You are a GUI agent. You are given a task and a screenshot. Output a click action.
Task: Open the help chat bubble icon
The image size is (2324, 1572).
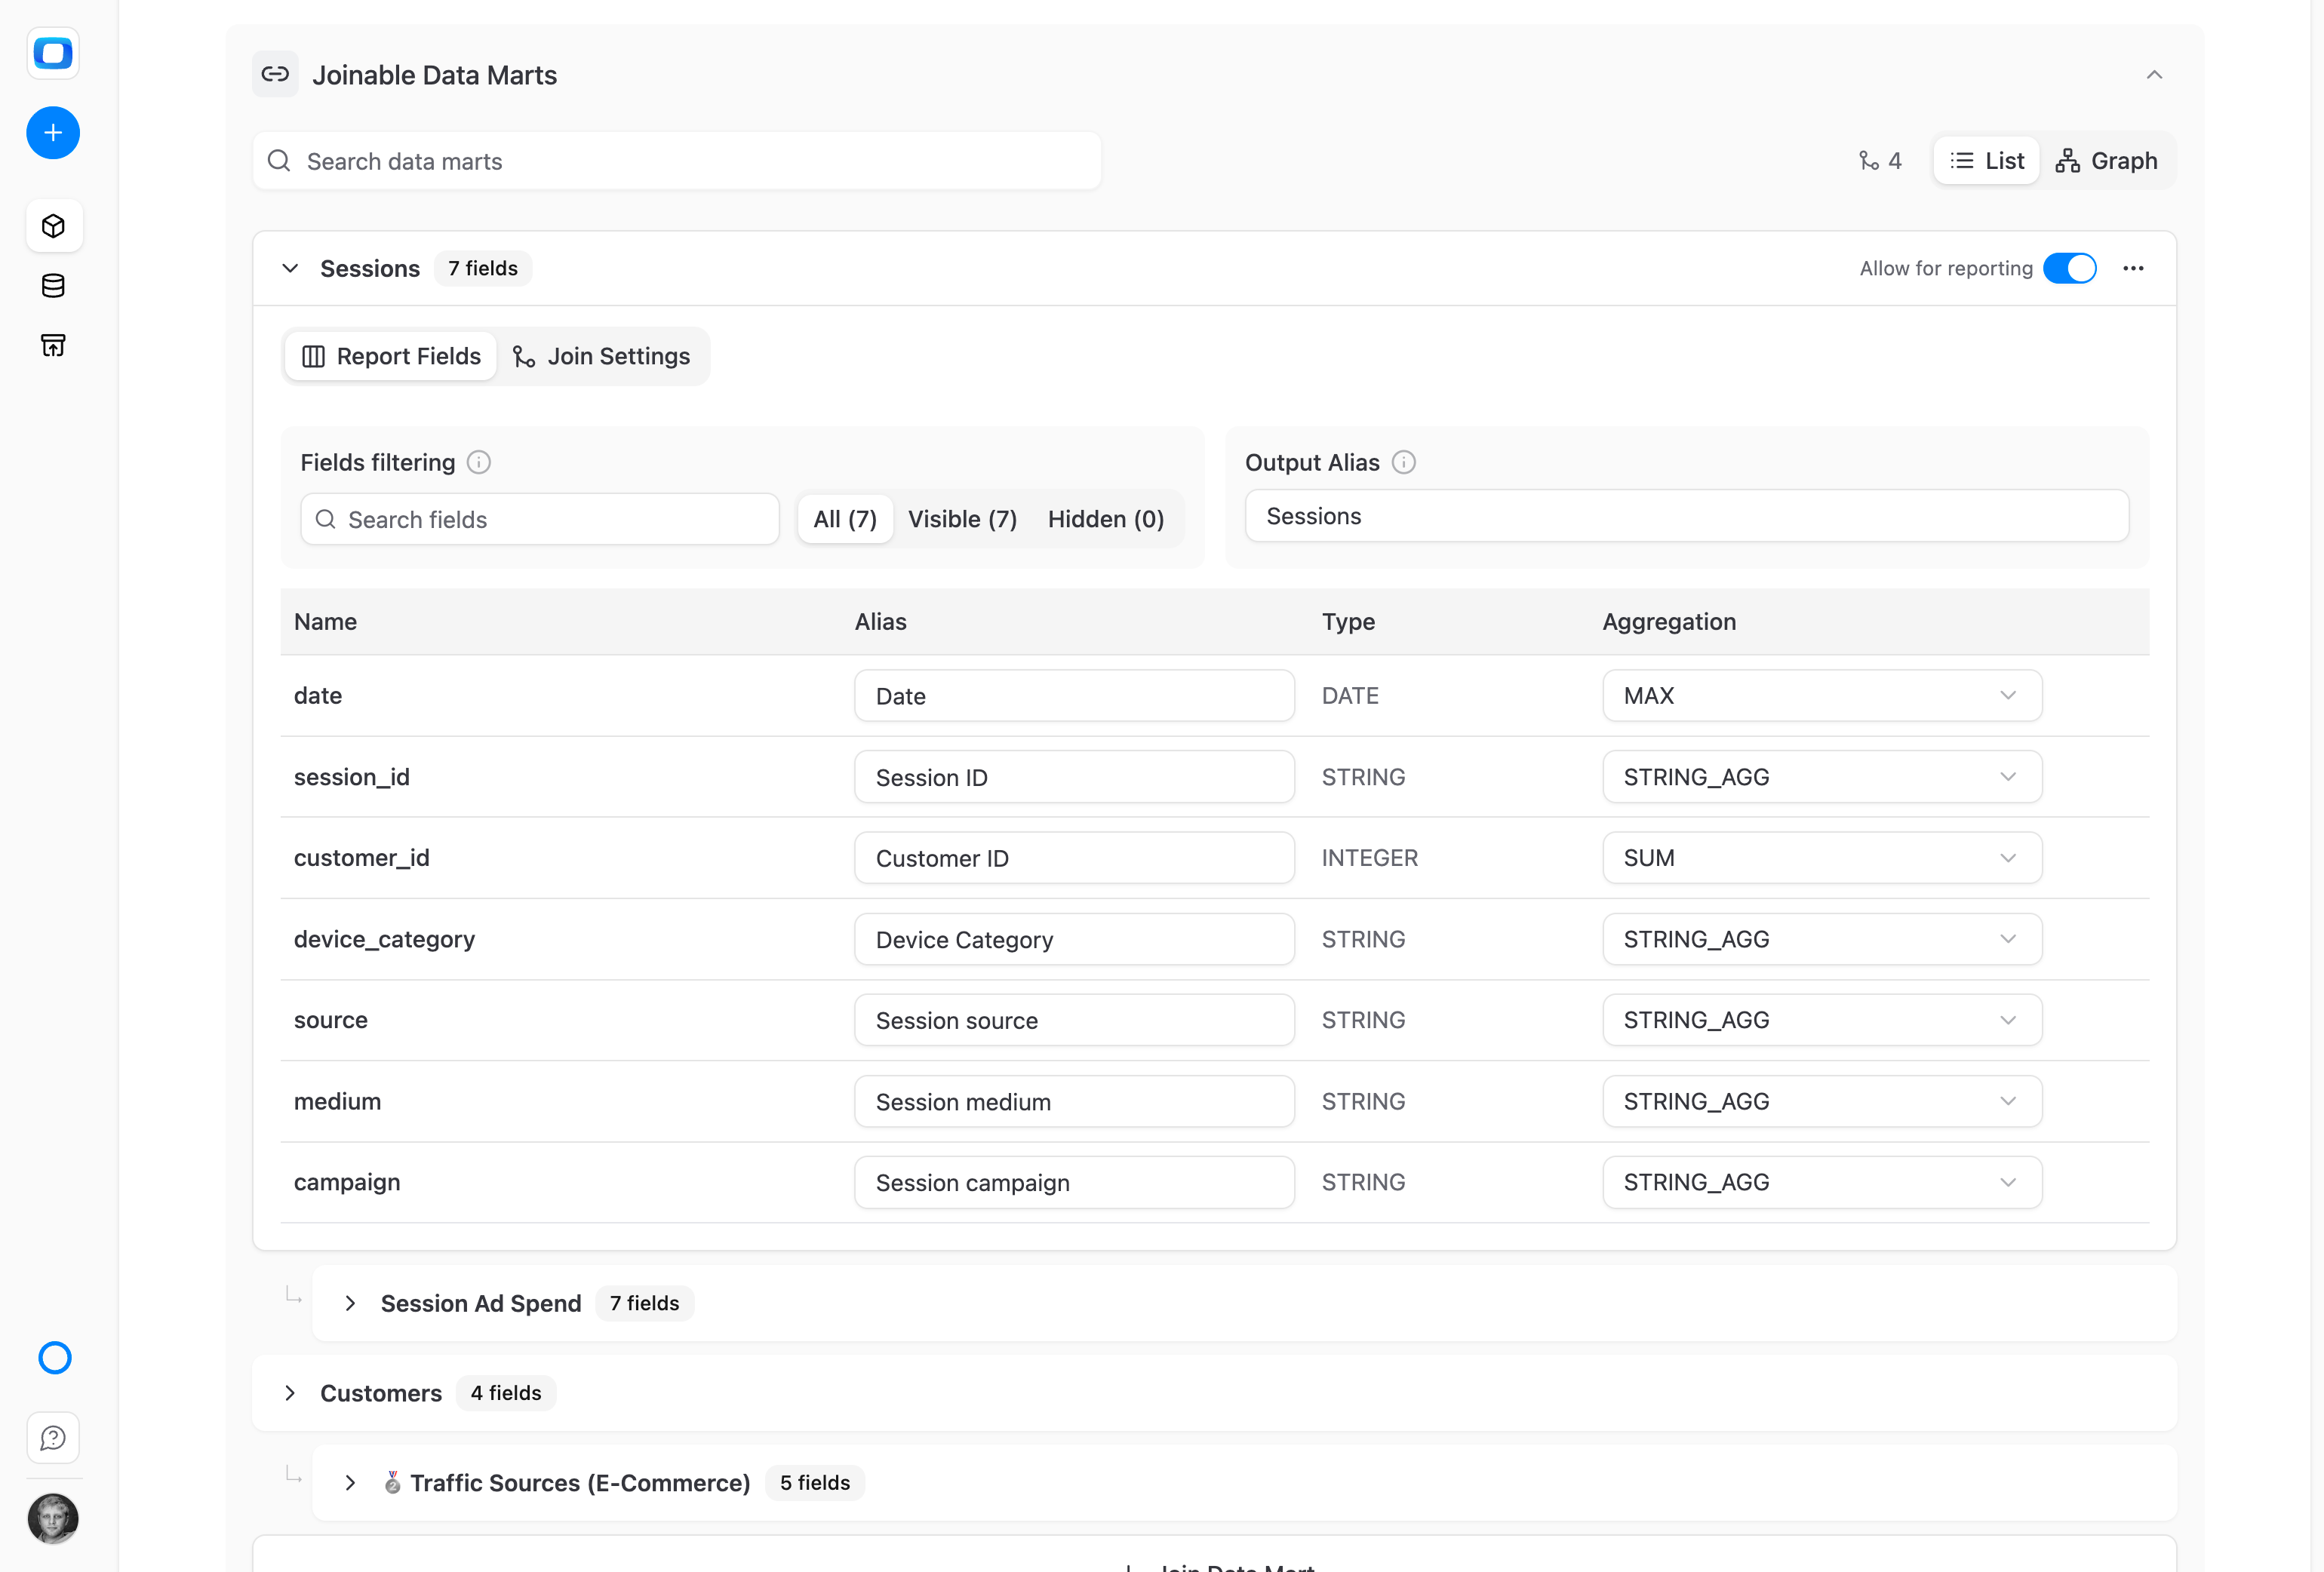tap(53, 1438)
